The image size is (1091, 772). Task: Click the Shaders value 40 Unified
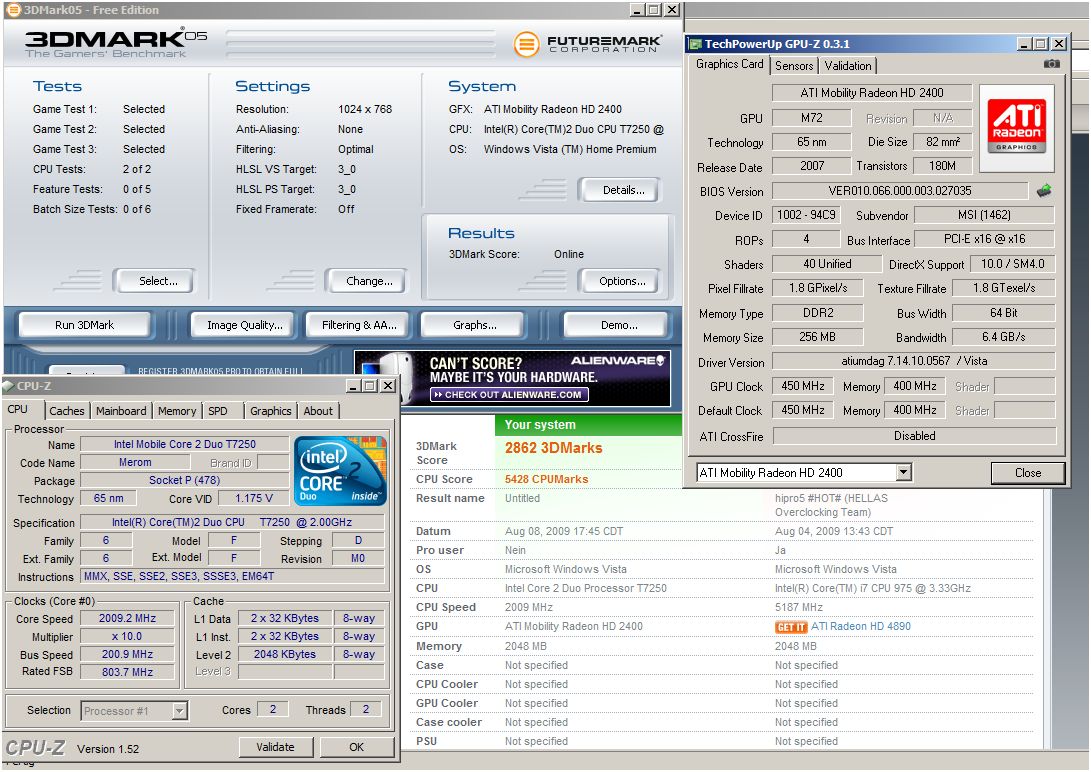coord(827,264)
